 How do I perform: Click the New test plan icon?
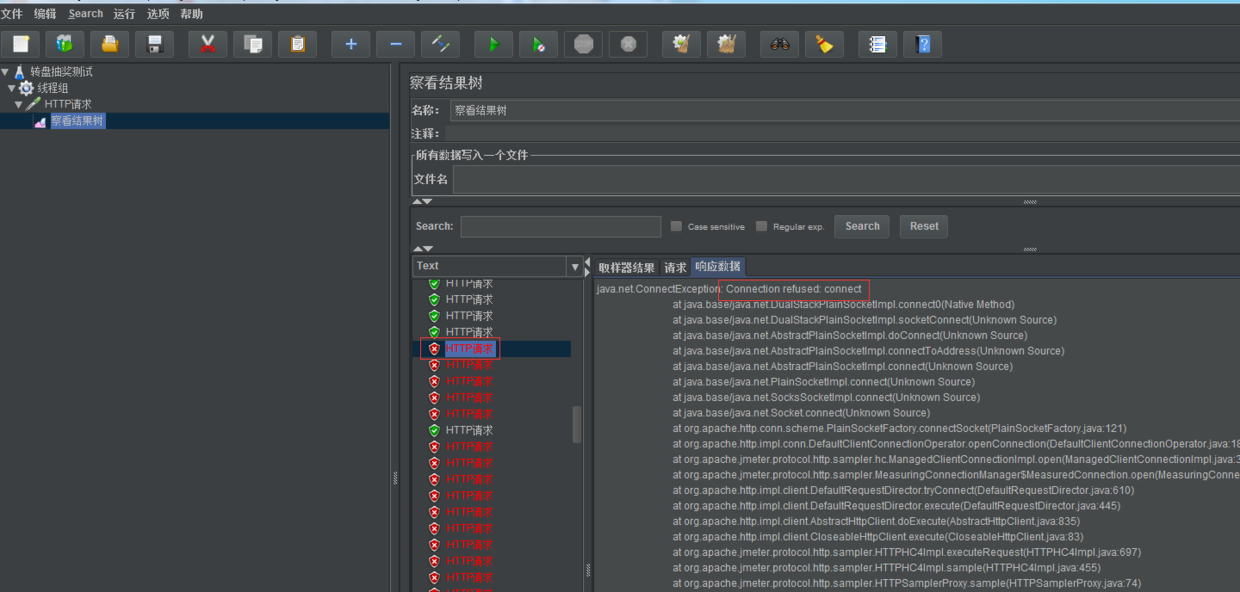click(x=20, y=44)
